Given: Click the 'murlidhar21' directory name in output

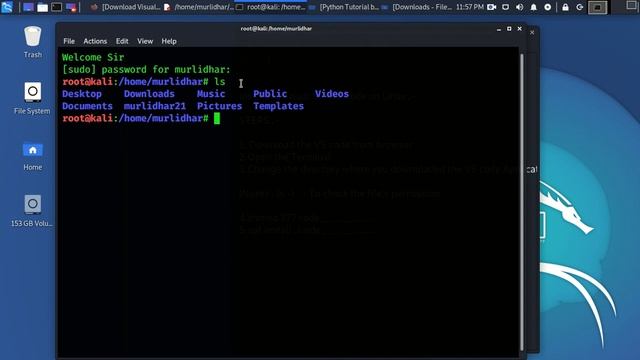Looking at the screenshot, I should pyautogui.click(x=155, y=106).
